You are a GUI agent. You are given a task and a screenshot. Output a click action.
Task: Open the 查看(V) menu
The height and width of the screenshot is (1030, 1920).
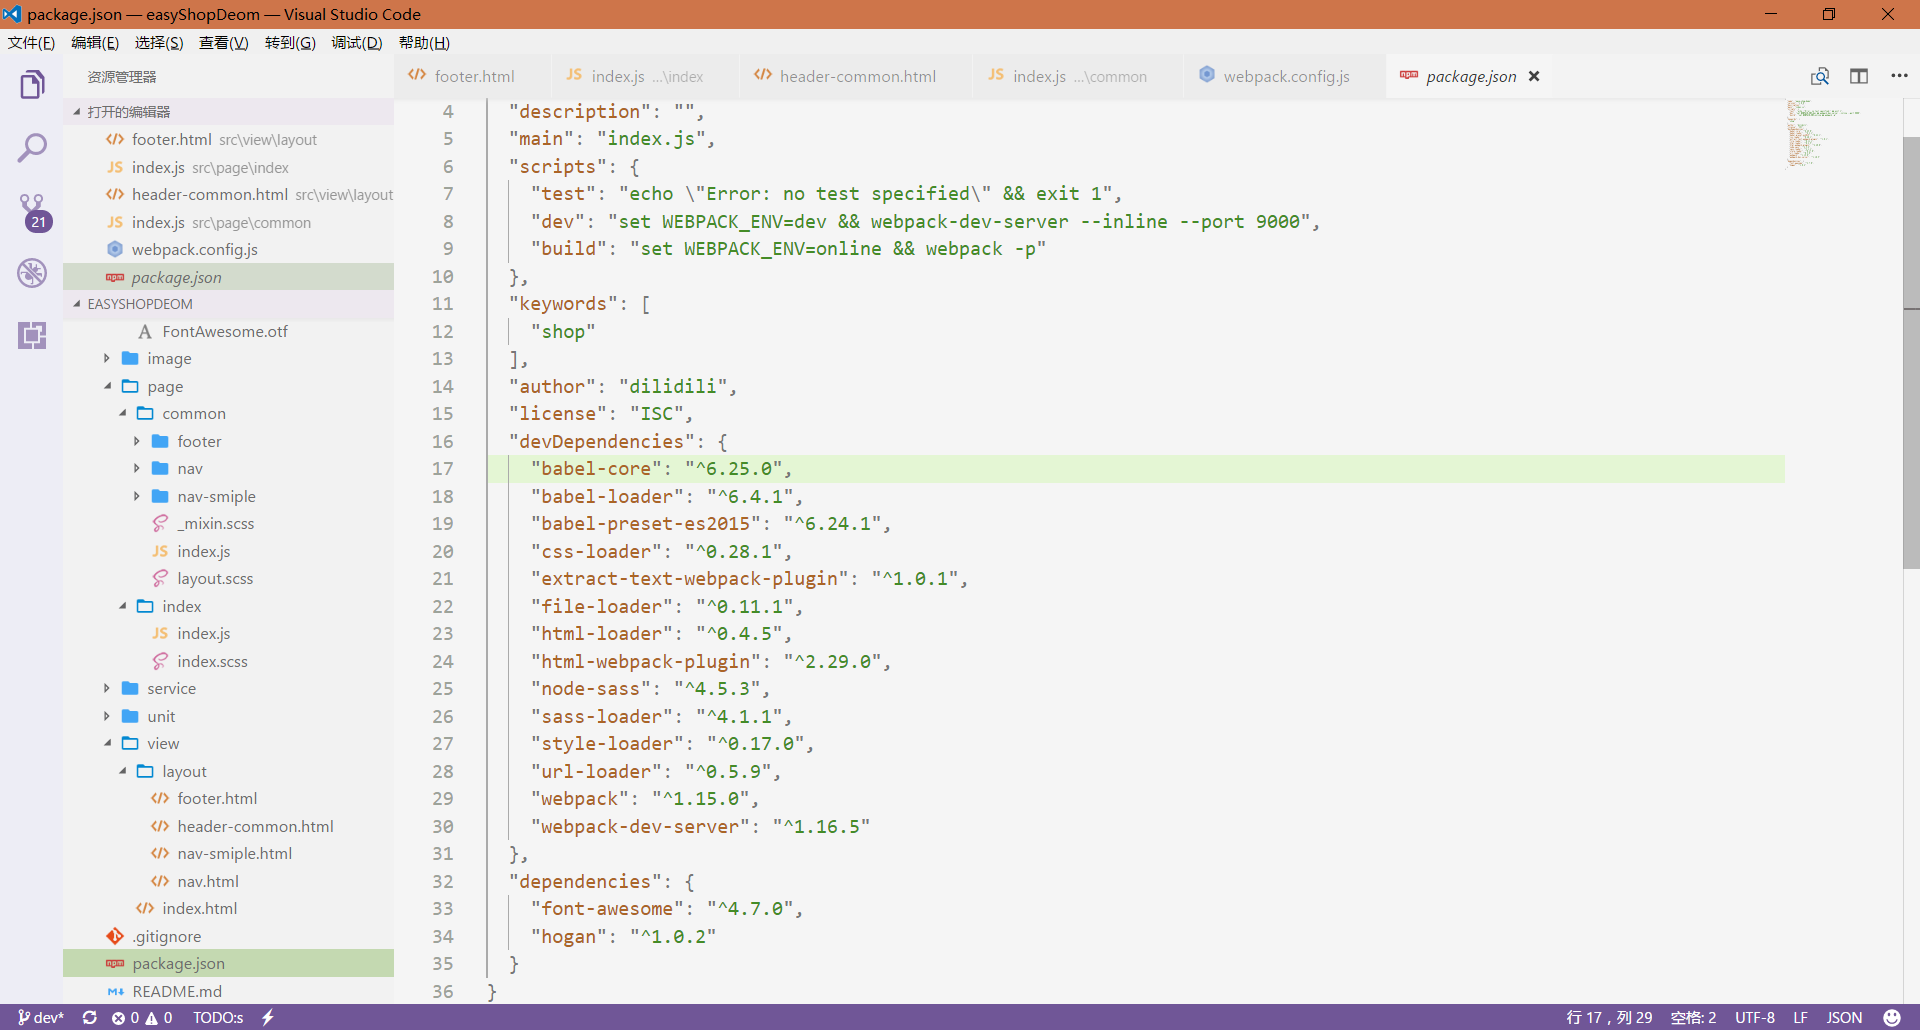coord(223,42)
